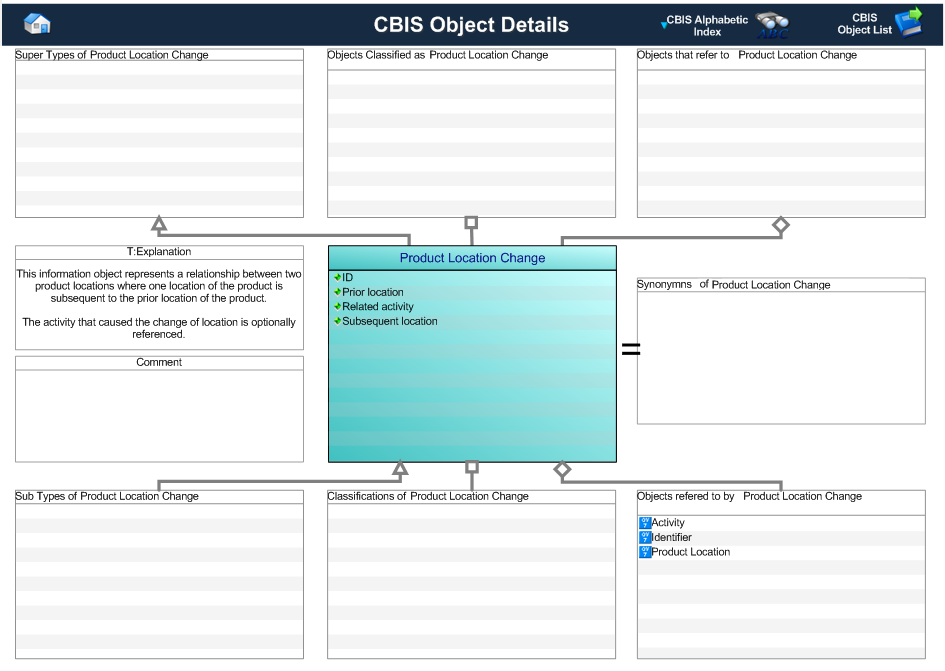
Task: Open the CBIS Object List book icon
Action: tap(909, 22)
